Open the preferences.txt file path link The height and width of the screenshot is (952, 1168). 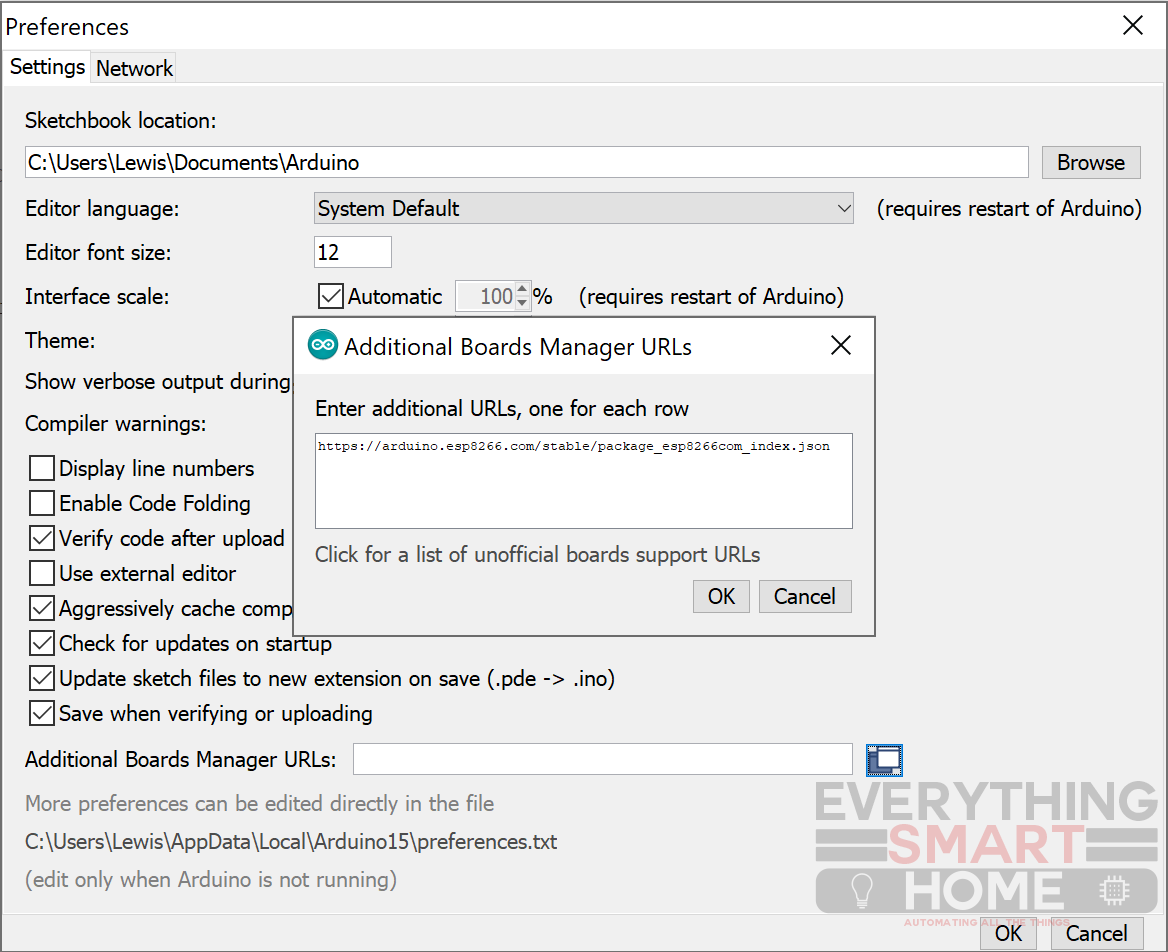291,842
